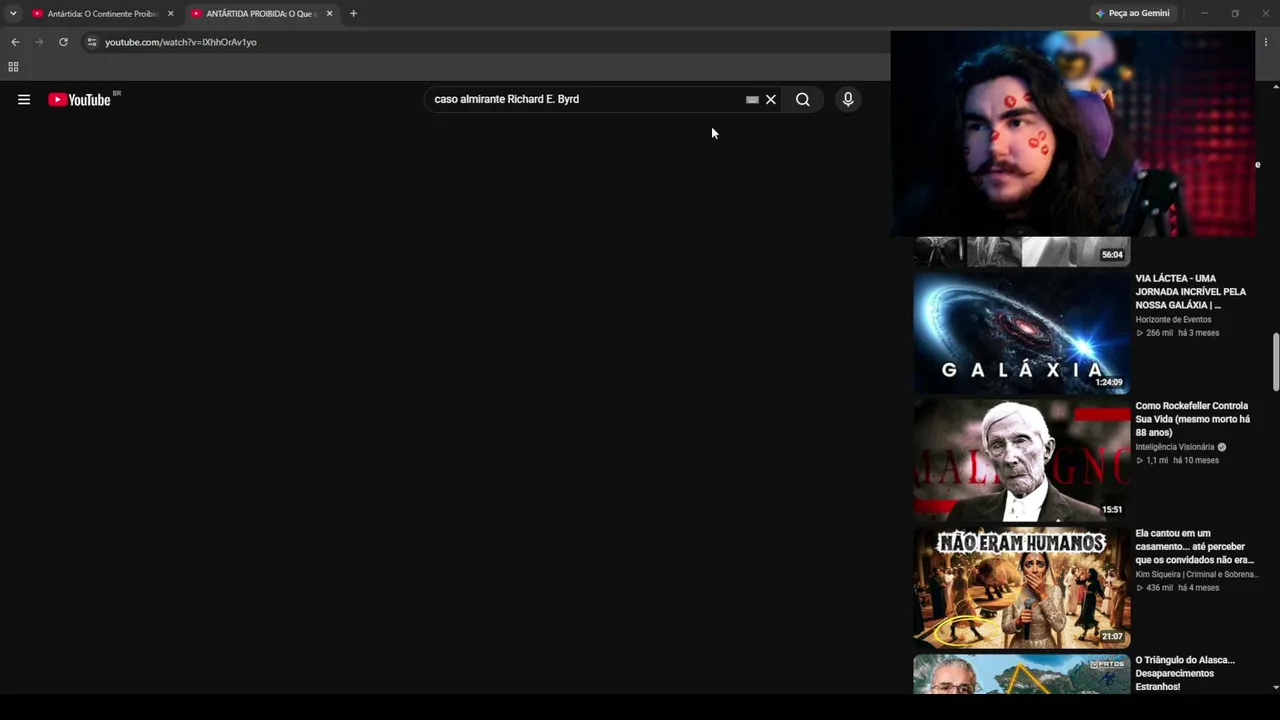Click the '21:07' duration badge

pyautogui.click(x=1112, y=636)
